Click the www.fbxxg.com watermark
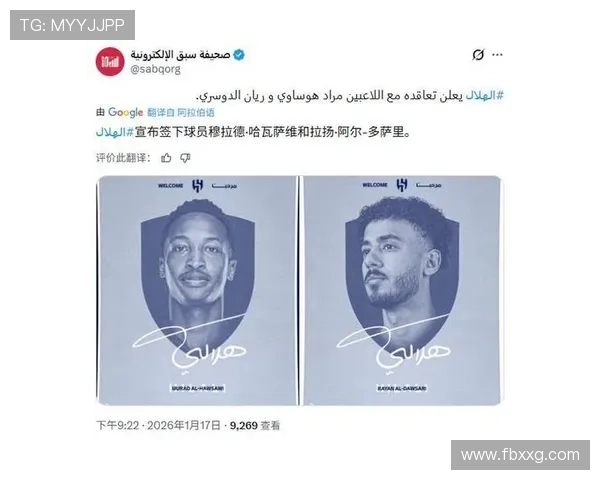The height and width of the screenshot is (480, 600). 520,455
